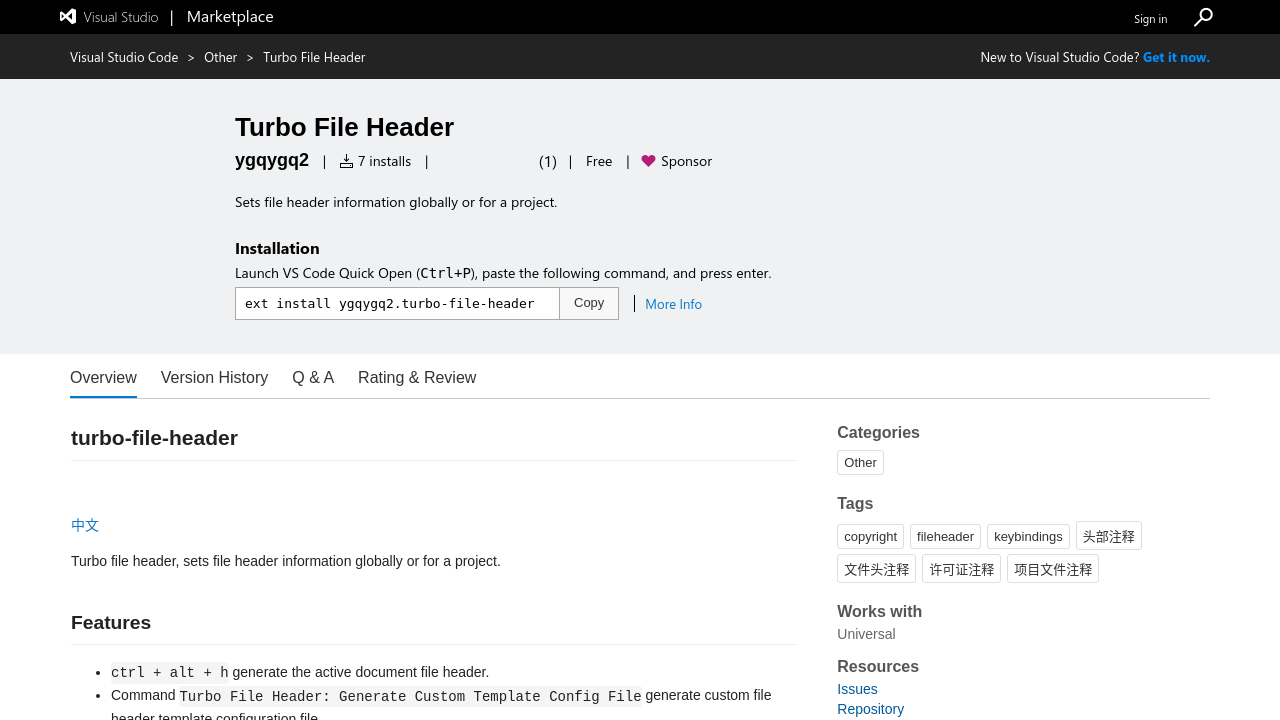Open the search magnifier icon
This screenshot has width=1280, height=720.
point(1203,17)
